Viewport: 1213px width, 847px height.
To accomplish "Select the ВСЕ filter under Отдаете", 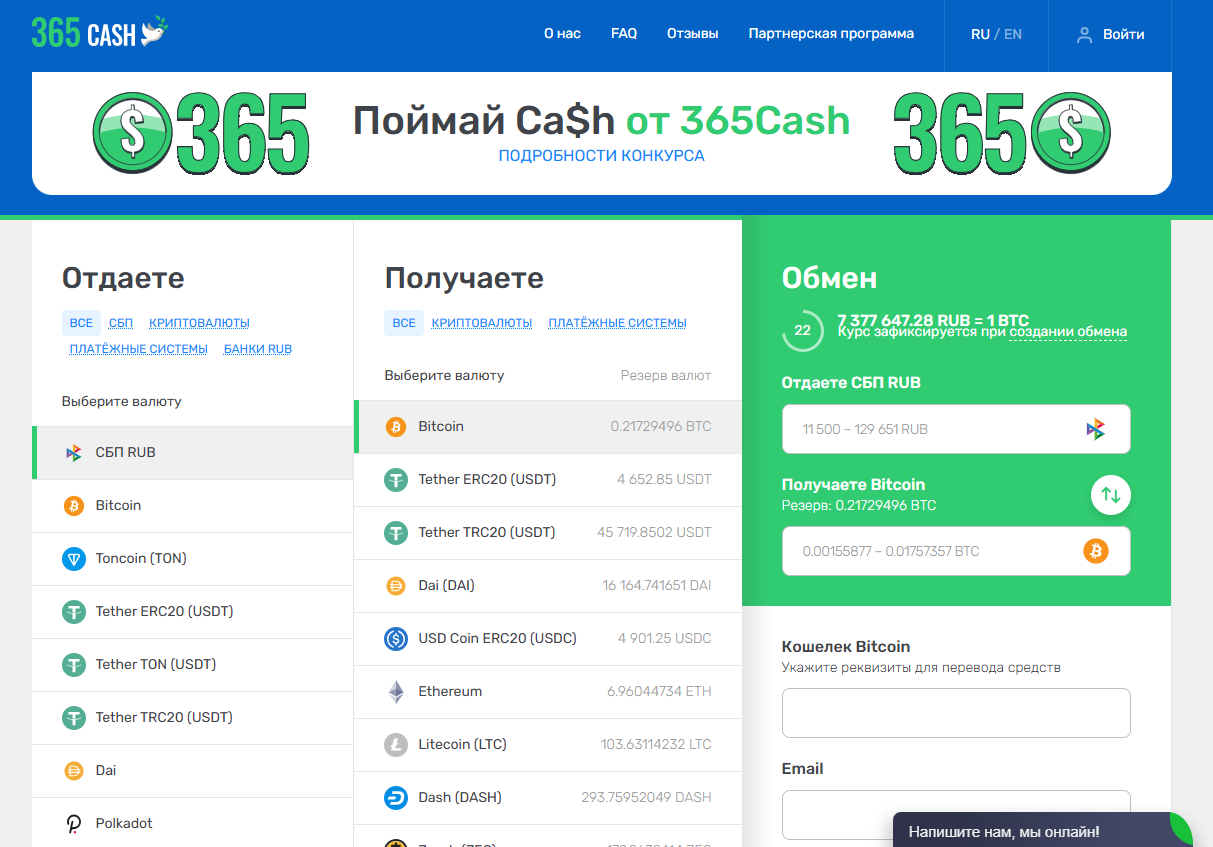I will [x=81, y=323].
